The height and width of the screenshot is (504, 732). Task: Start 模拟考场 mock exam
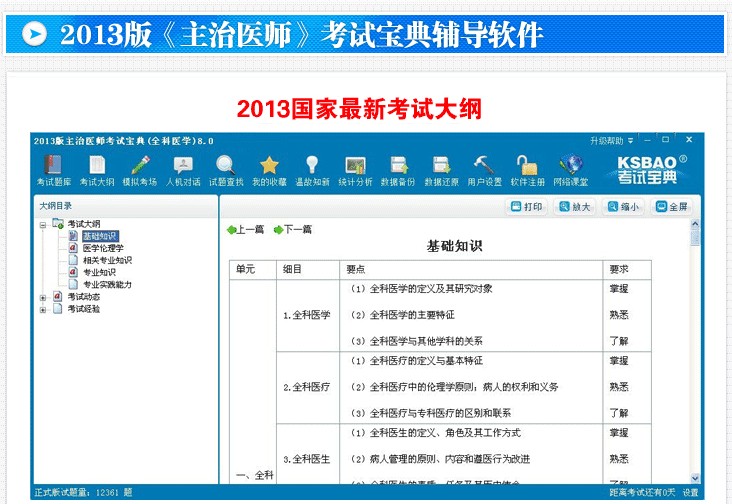coord(140,171)
